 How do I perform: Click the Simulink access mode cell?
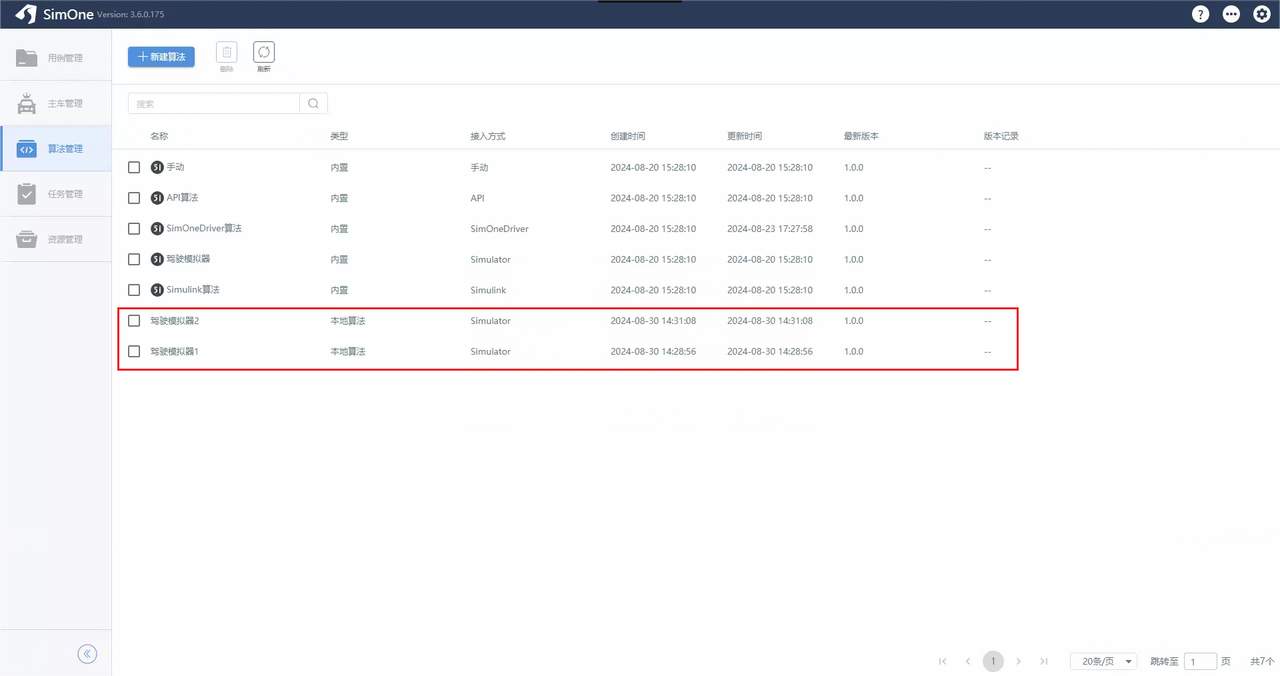tap(488, 290)
